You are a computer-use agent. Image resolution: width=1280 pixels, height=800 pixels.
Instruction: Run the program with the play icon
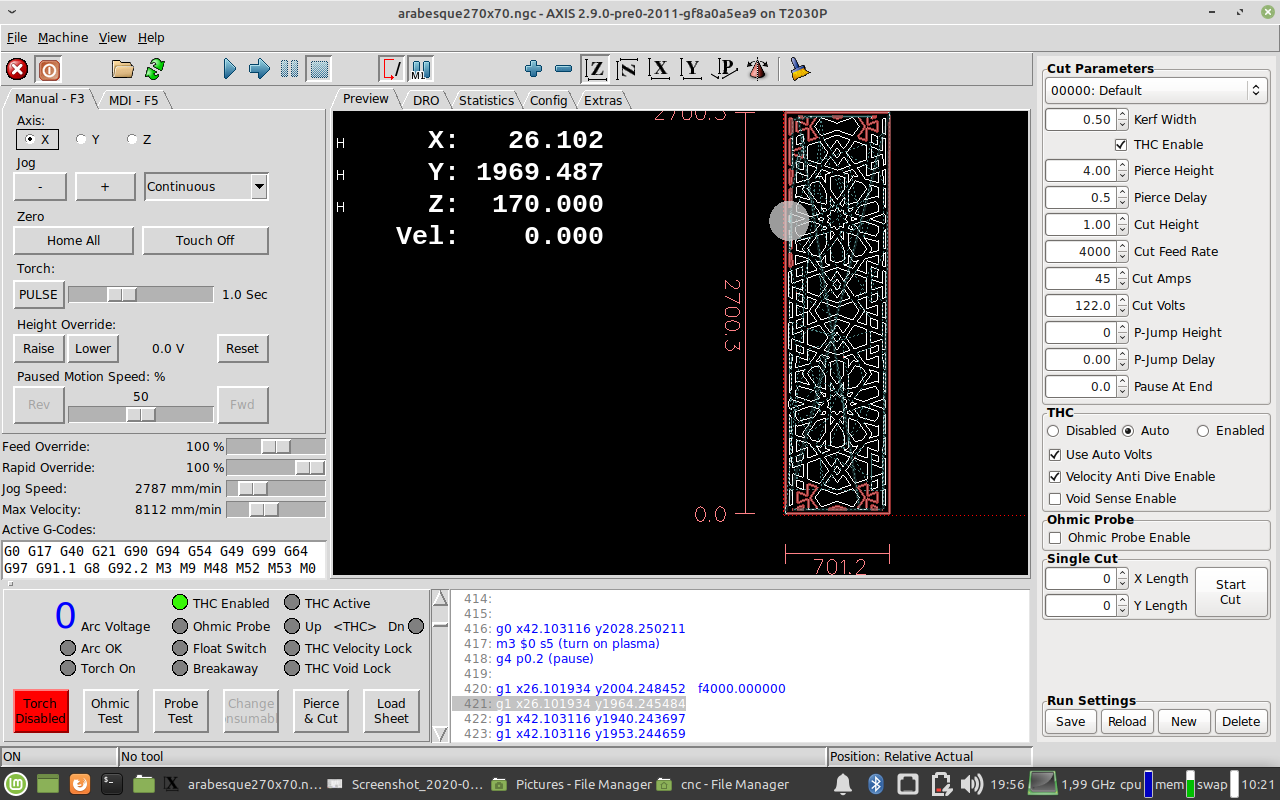click(x=230, y=69)
